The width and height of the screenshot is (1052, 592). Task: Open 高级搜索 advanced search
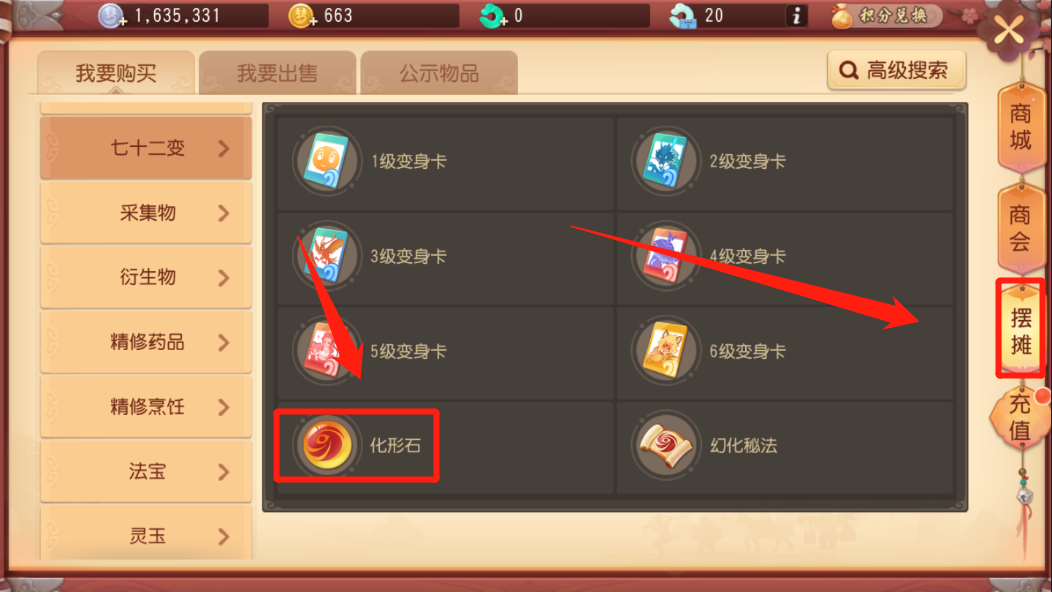click(x=897, y=70)
